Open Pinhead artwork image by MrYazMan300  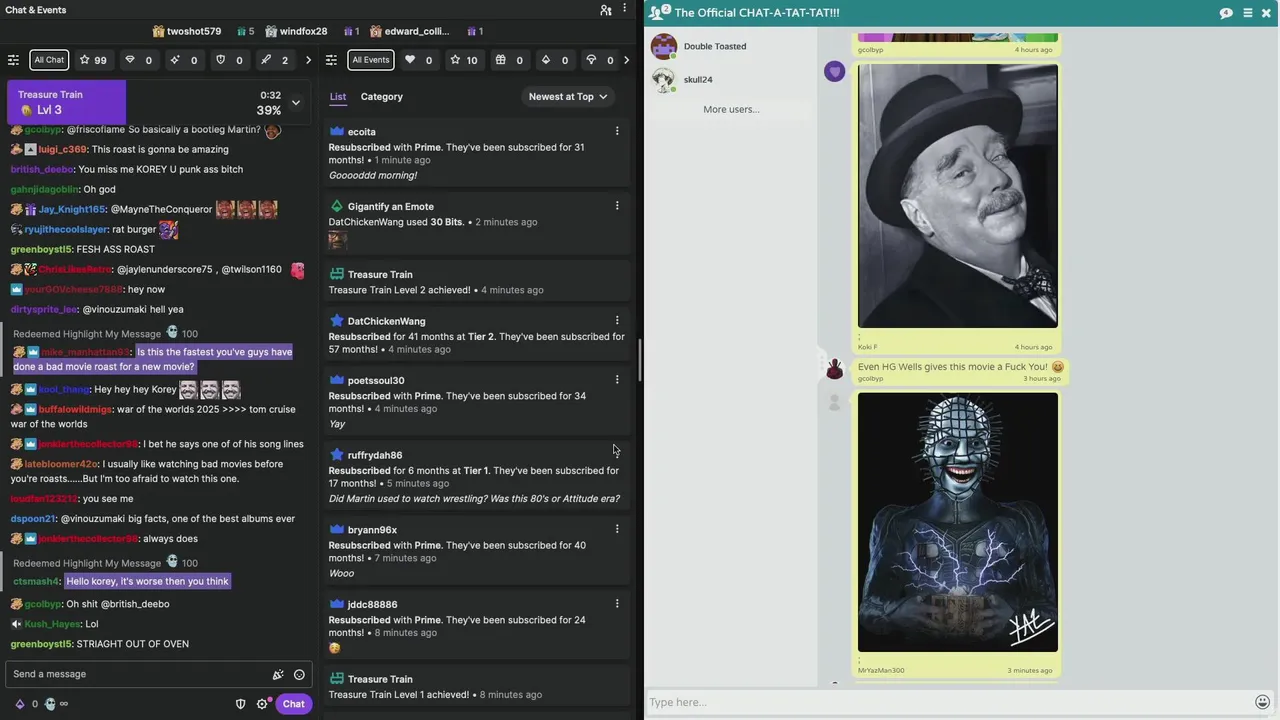point(957,522)
